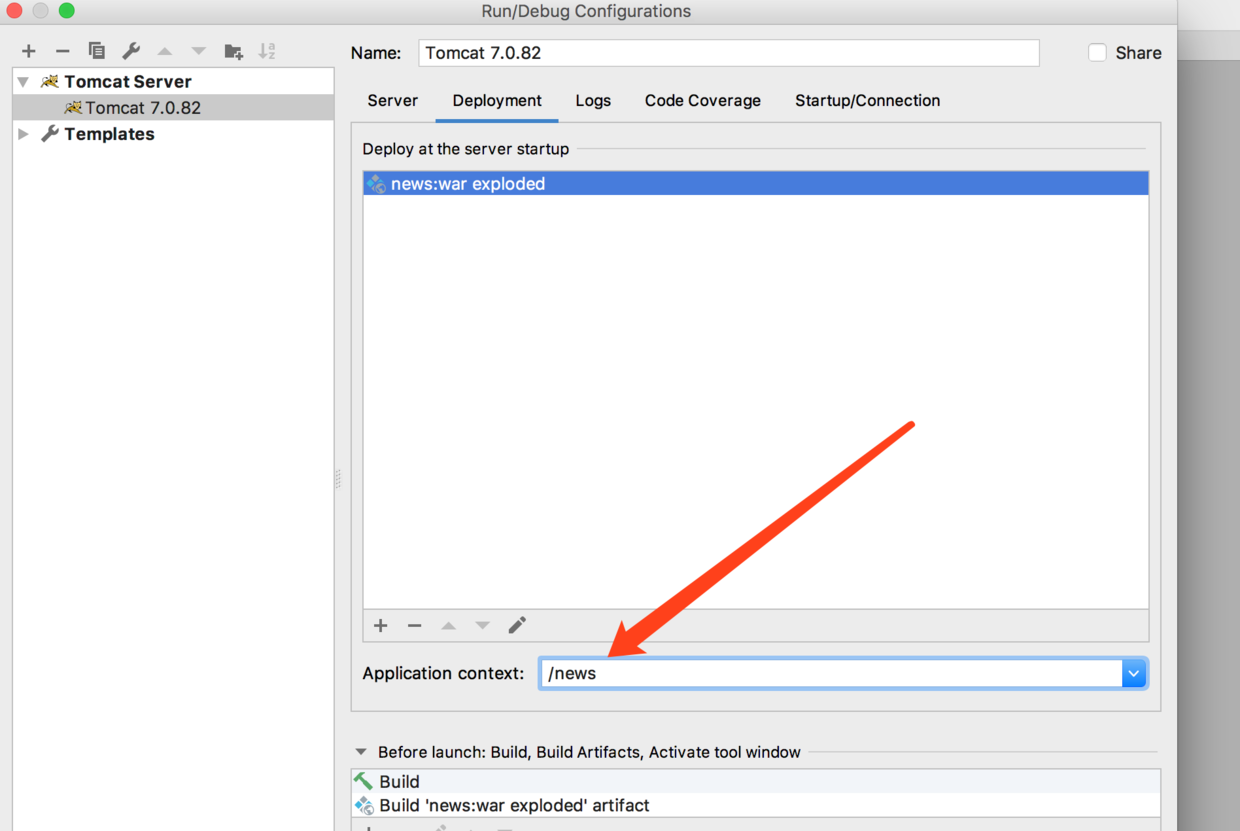Viewport: 1240px width, 831px height.
Task: Remove the selected run configuration
Action: pyautogui.click(x=62, y=51)
